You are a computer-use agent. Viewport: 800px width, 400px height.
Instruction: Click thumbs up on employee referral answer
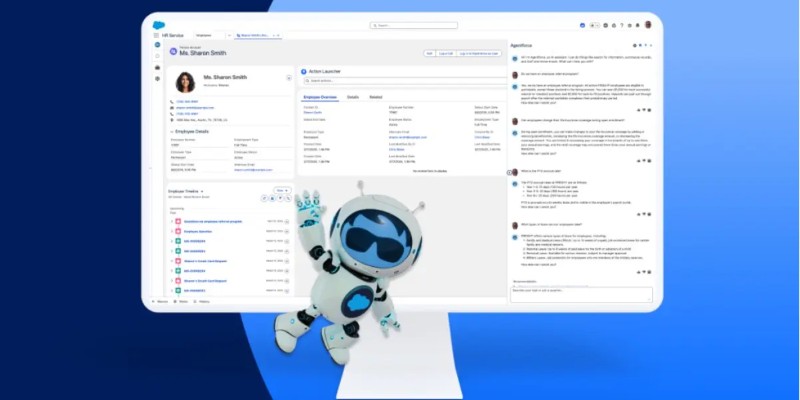(x=638, y=110)
